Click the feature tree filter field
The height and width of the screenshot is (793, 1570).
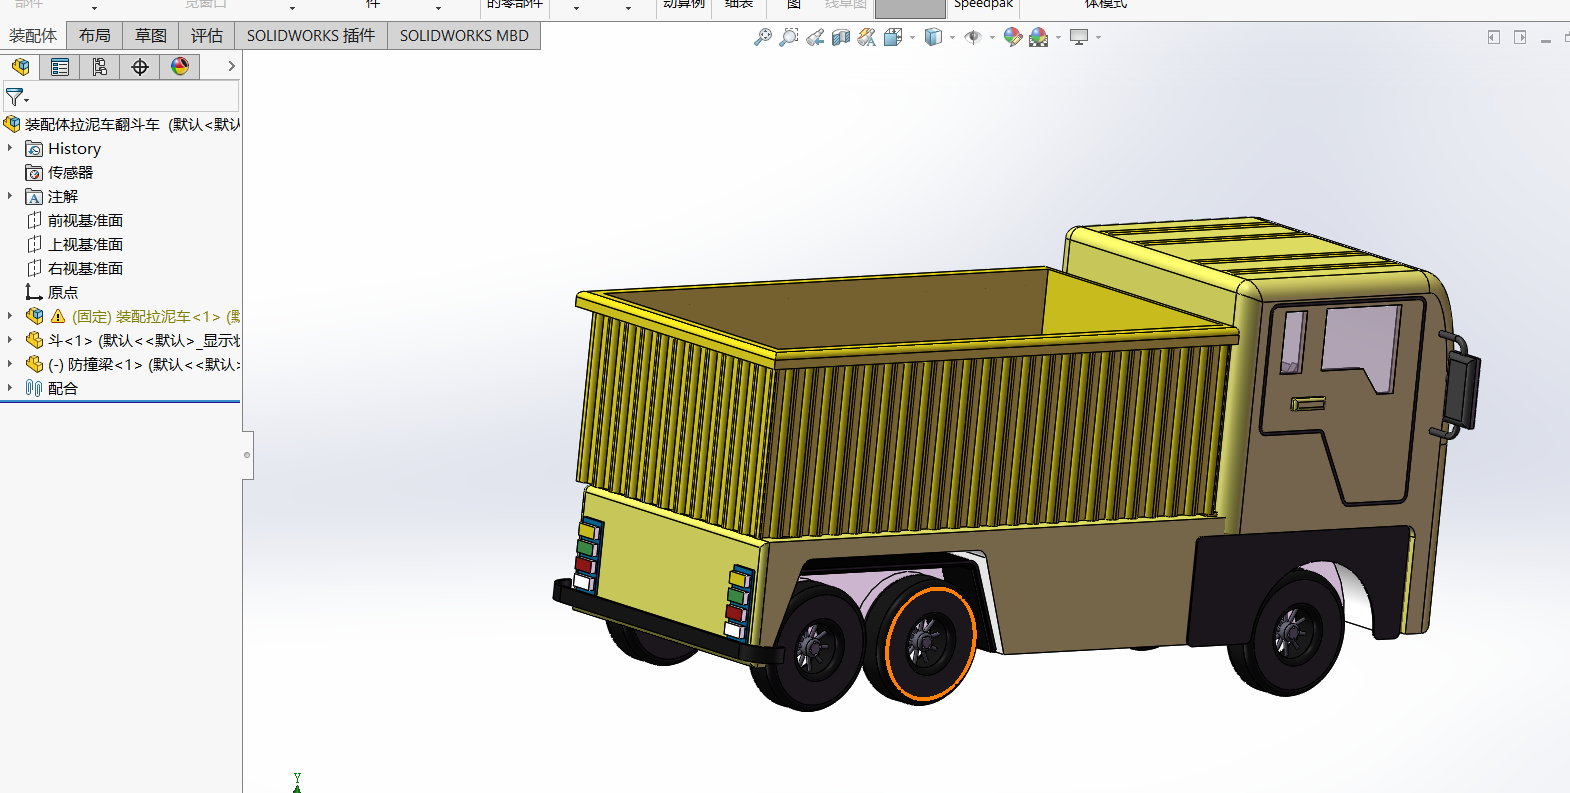(121, 97)
